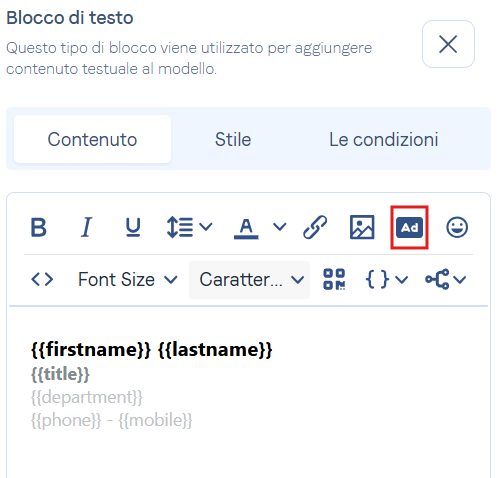Viewport: 498px width, 478px height.
Task: Toggle italic formatting
Action: (x=86, y=228)
